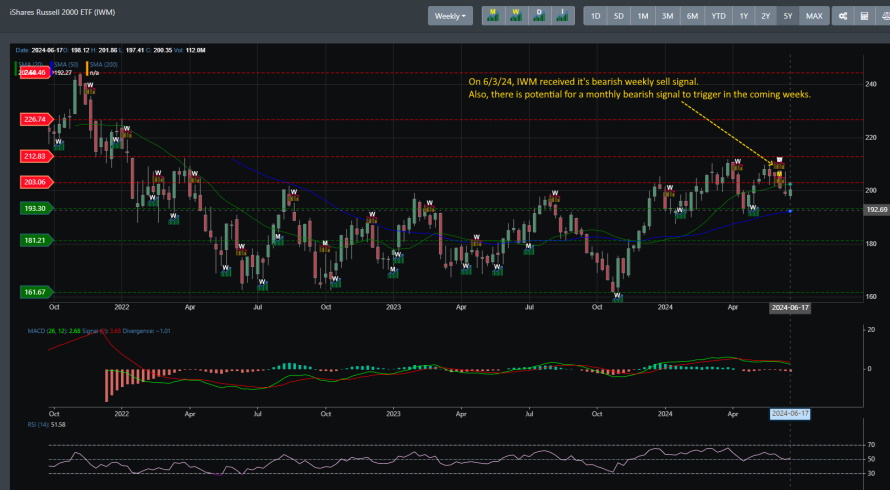The image size is (890, 490).
Task: Click the SMA (200) legend entry
Action: coord(103,65)
